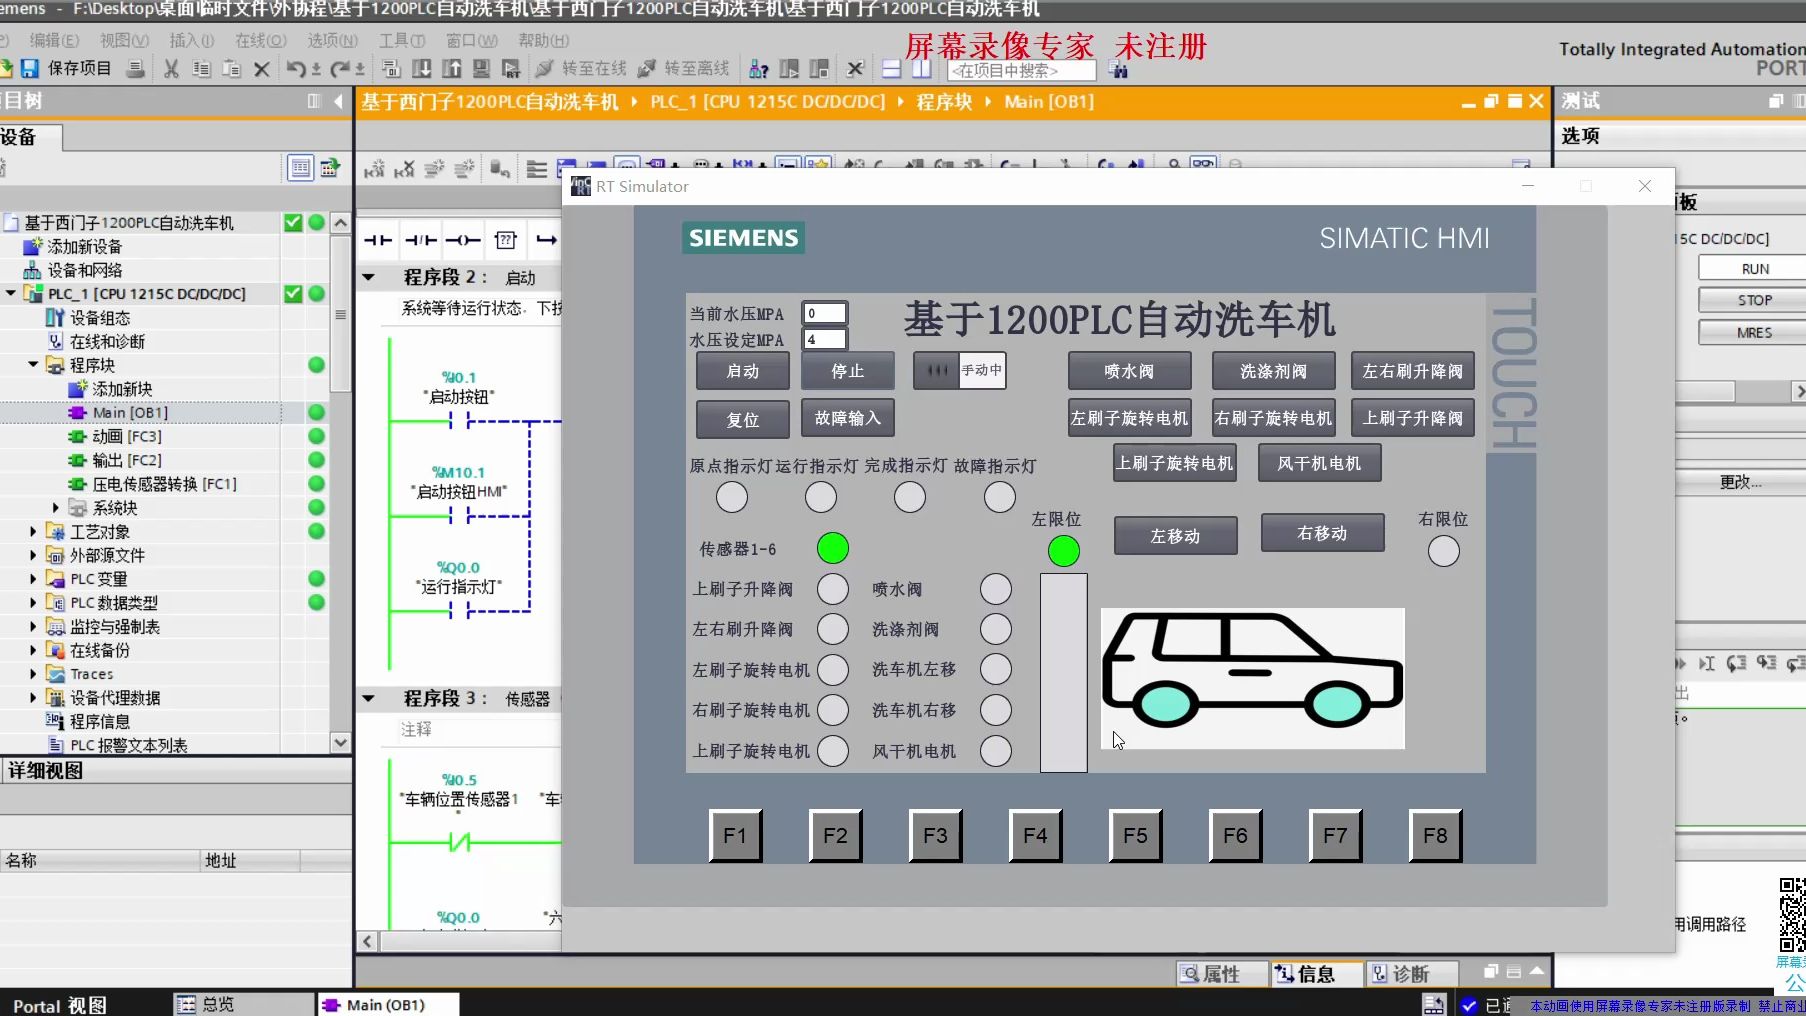Click the move right (右移动) button

(1322, 533)
